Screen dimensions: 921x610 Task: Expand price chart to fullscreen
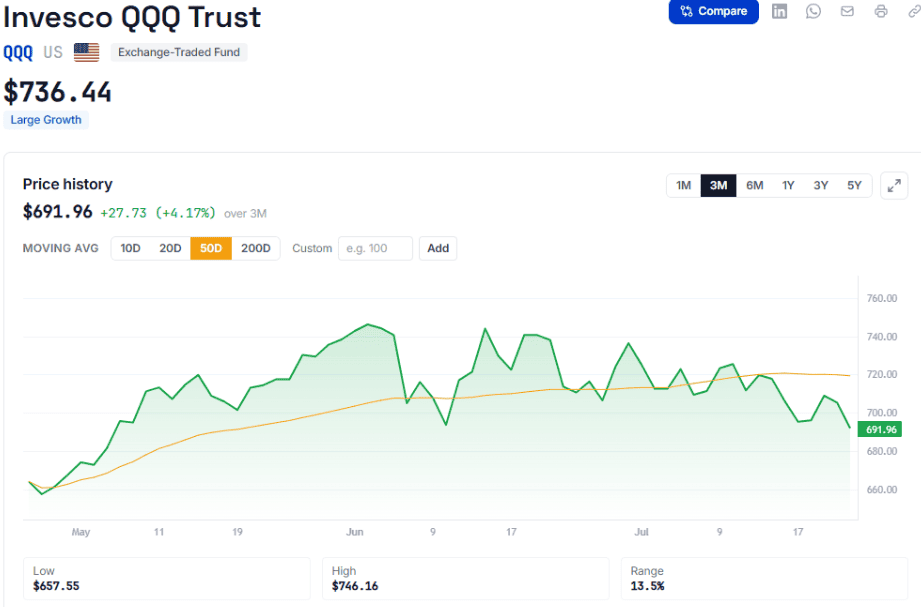894,186
